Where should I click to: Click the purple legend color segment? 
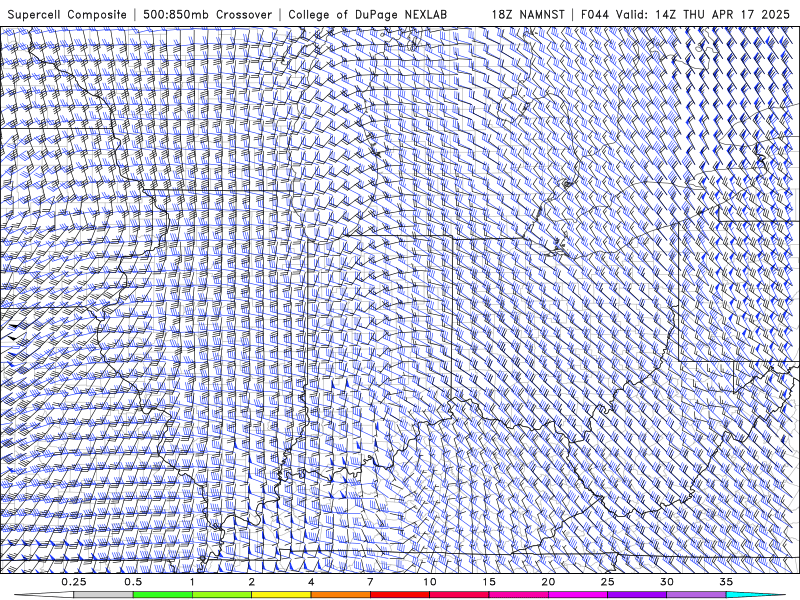coord(637,595)
